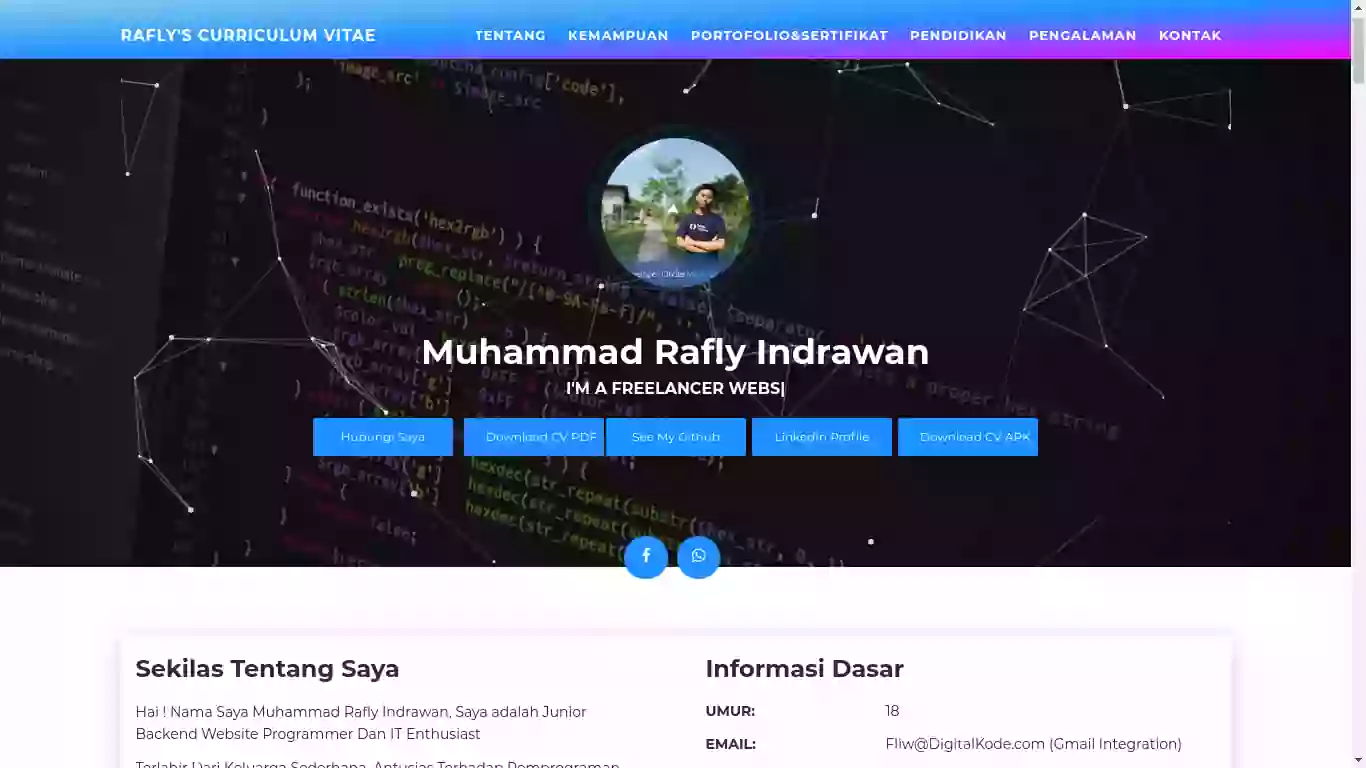
Task: Click the email Fliw@DigitalKode.com text
Action: pos(1032,744)
